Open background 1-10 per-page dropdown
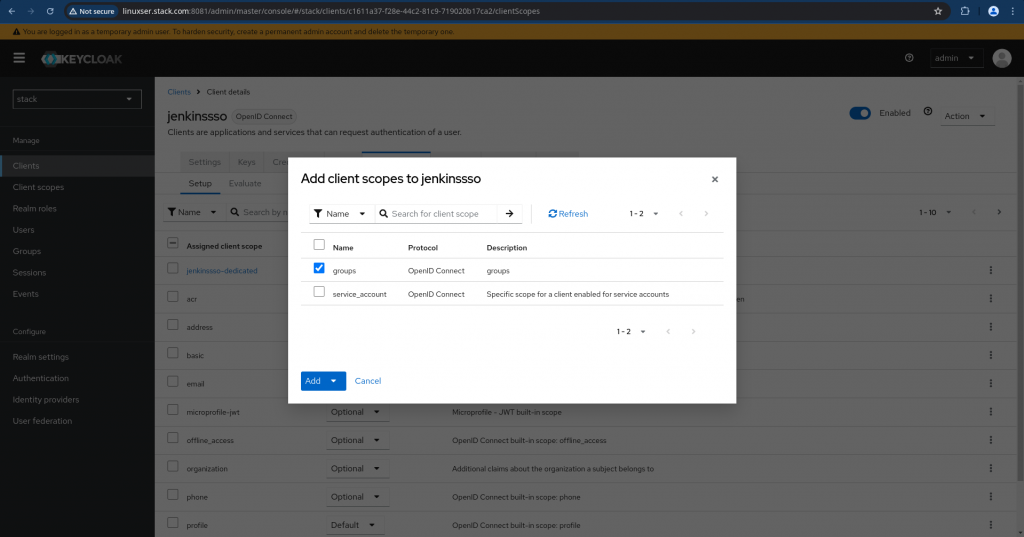This screenshot has height=537, width=1024. click(935, 212)
